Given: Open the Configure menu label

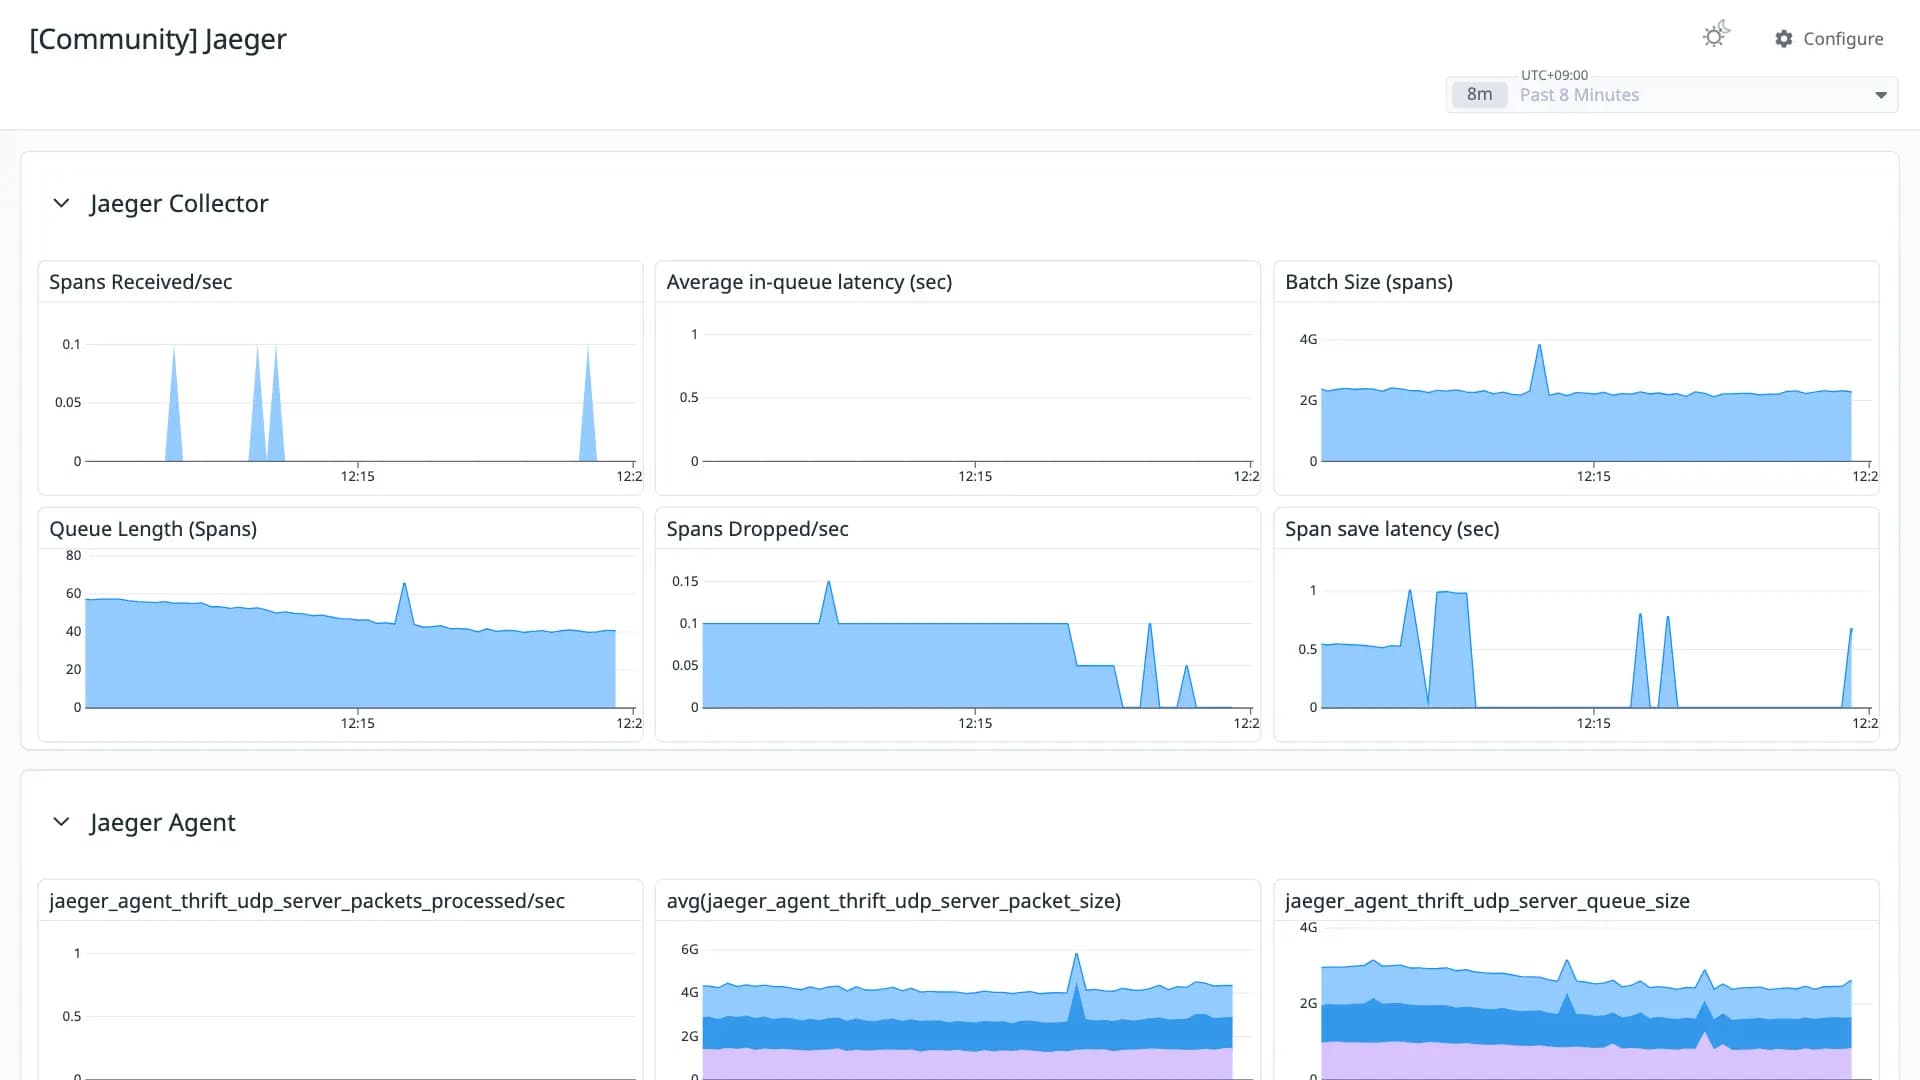Looking at the screenshot, I should pos(1843,39).
